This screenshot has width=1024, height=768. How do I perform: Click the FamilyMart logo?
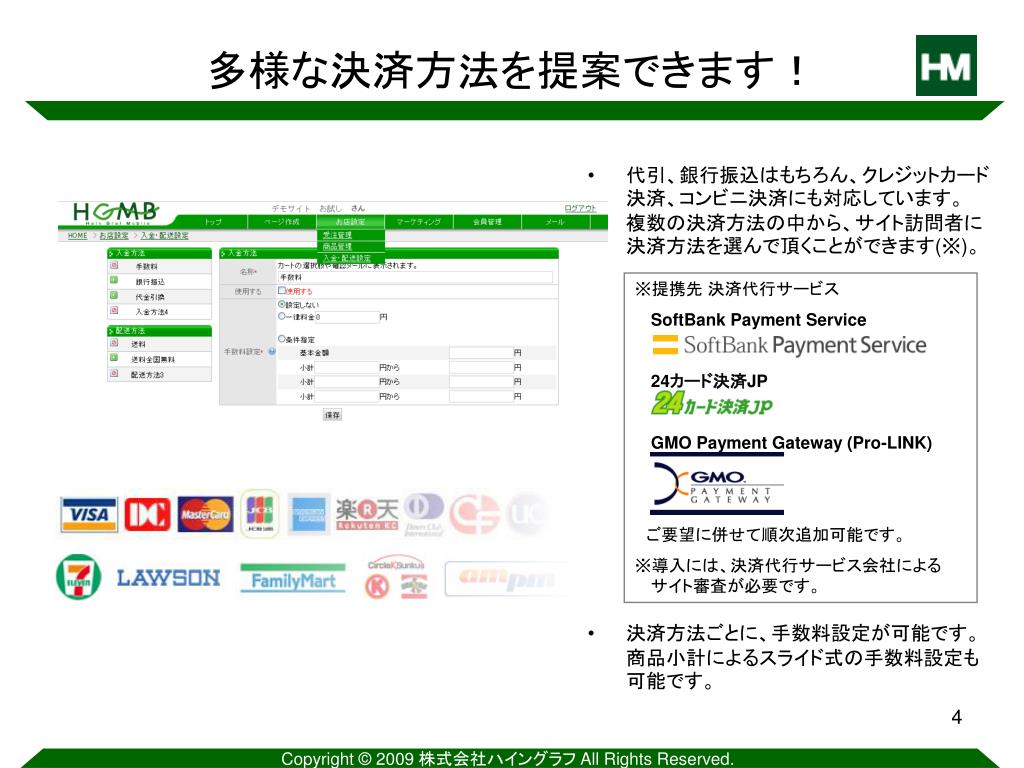coord(293,579)
